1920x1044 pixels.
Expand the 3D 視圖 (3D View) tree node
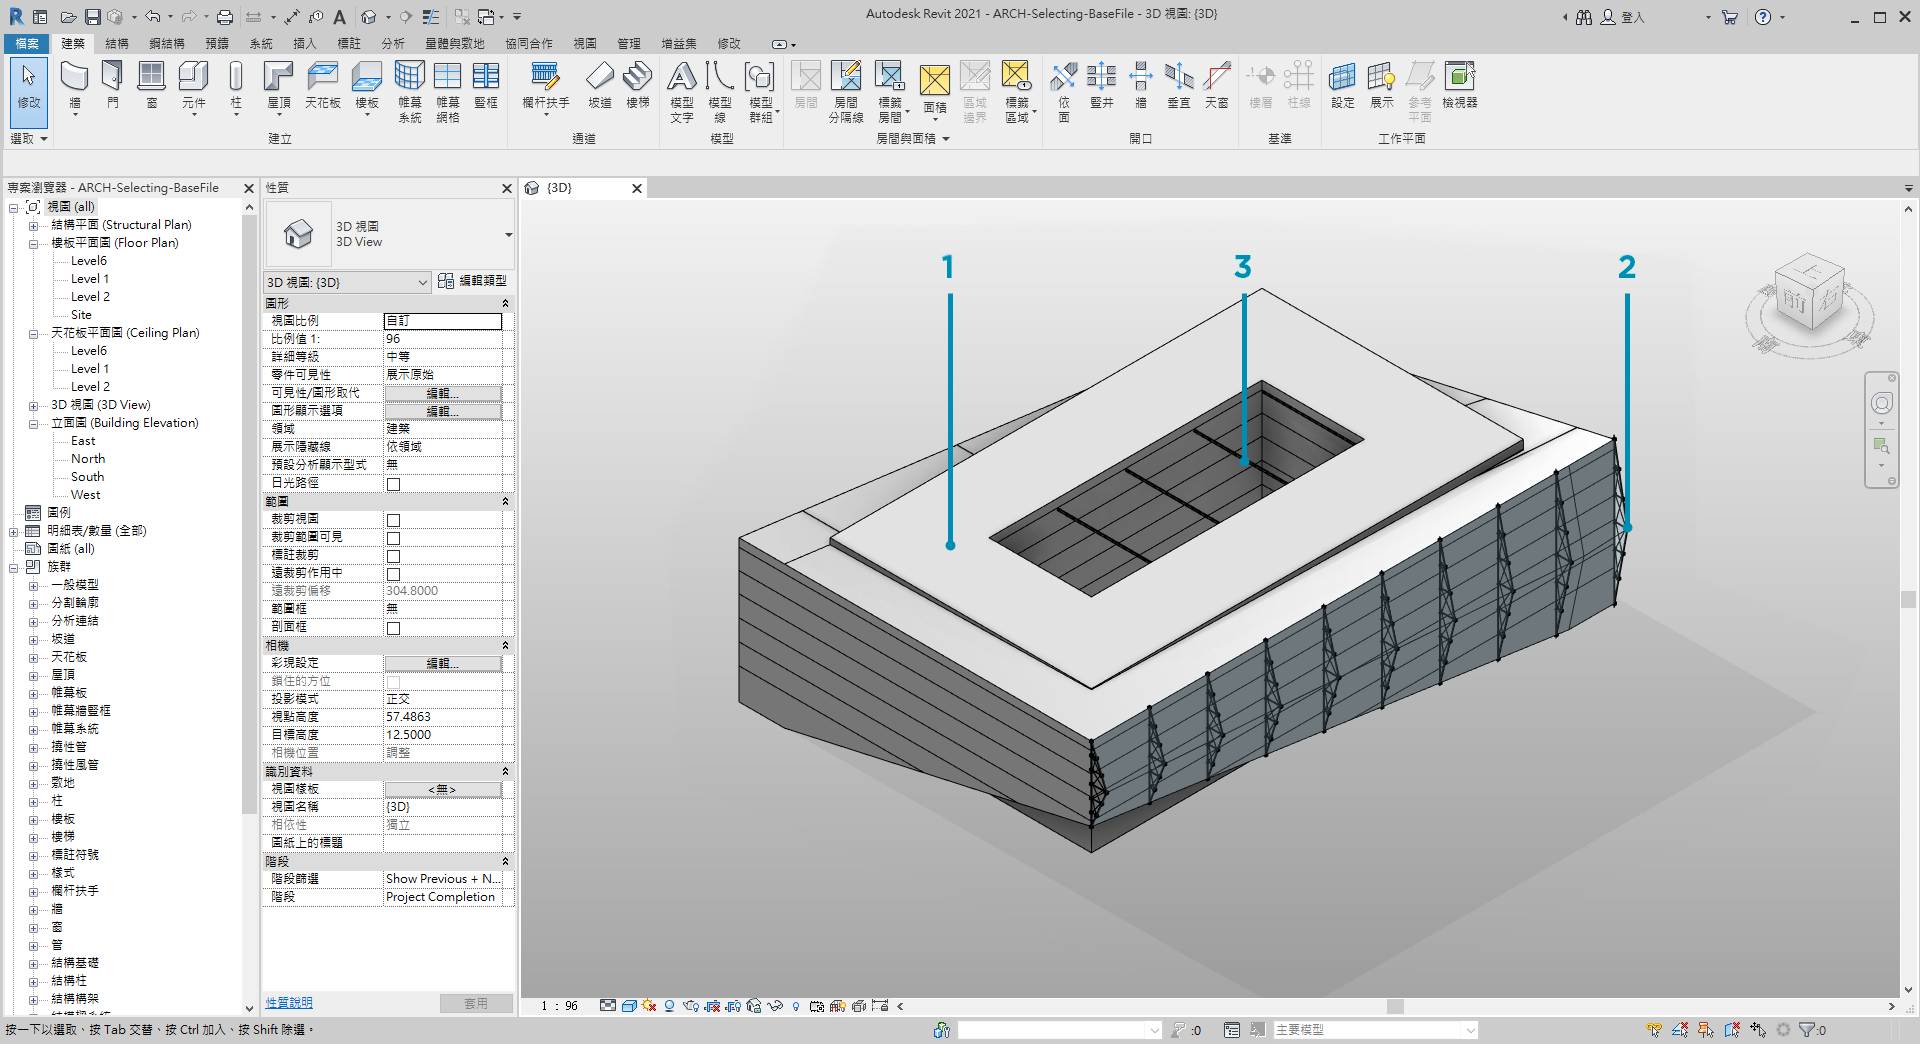(33, 405)
